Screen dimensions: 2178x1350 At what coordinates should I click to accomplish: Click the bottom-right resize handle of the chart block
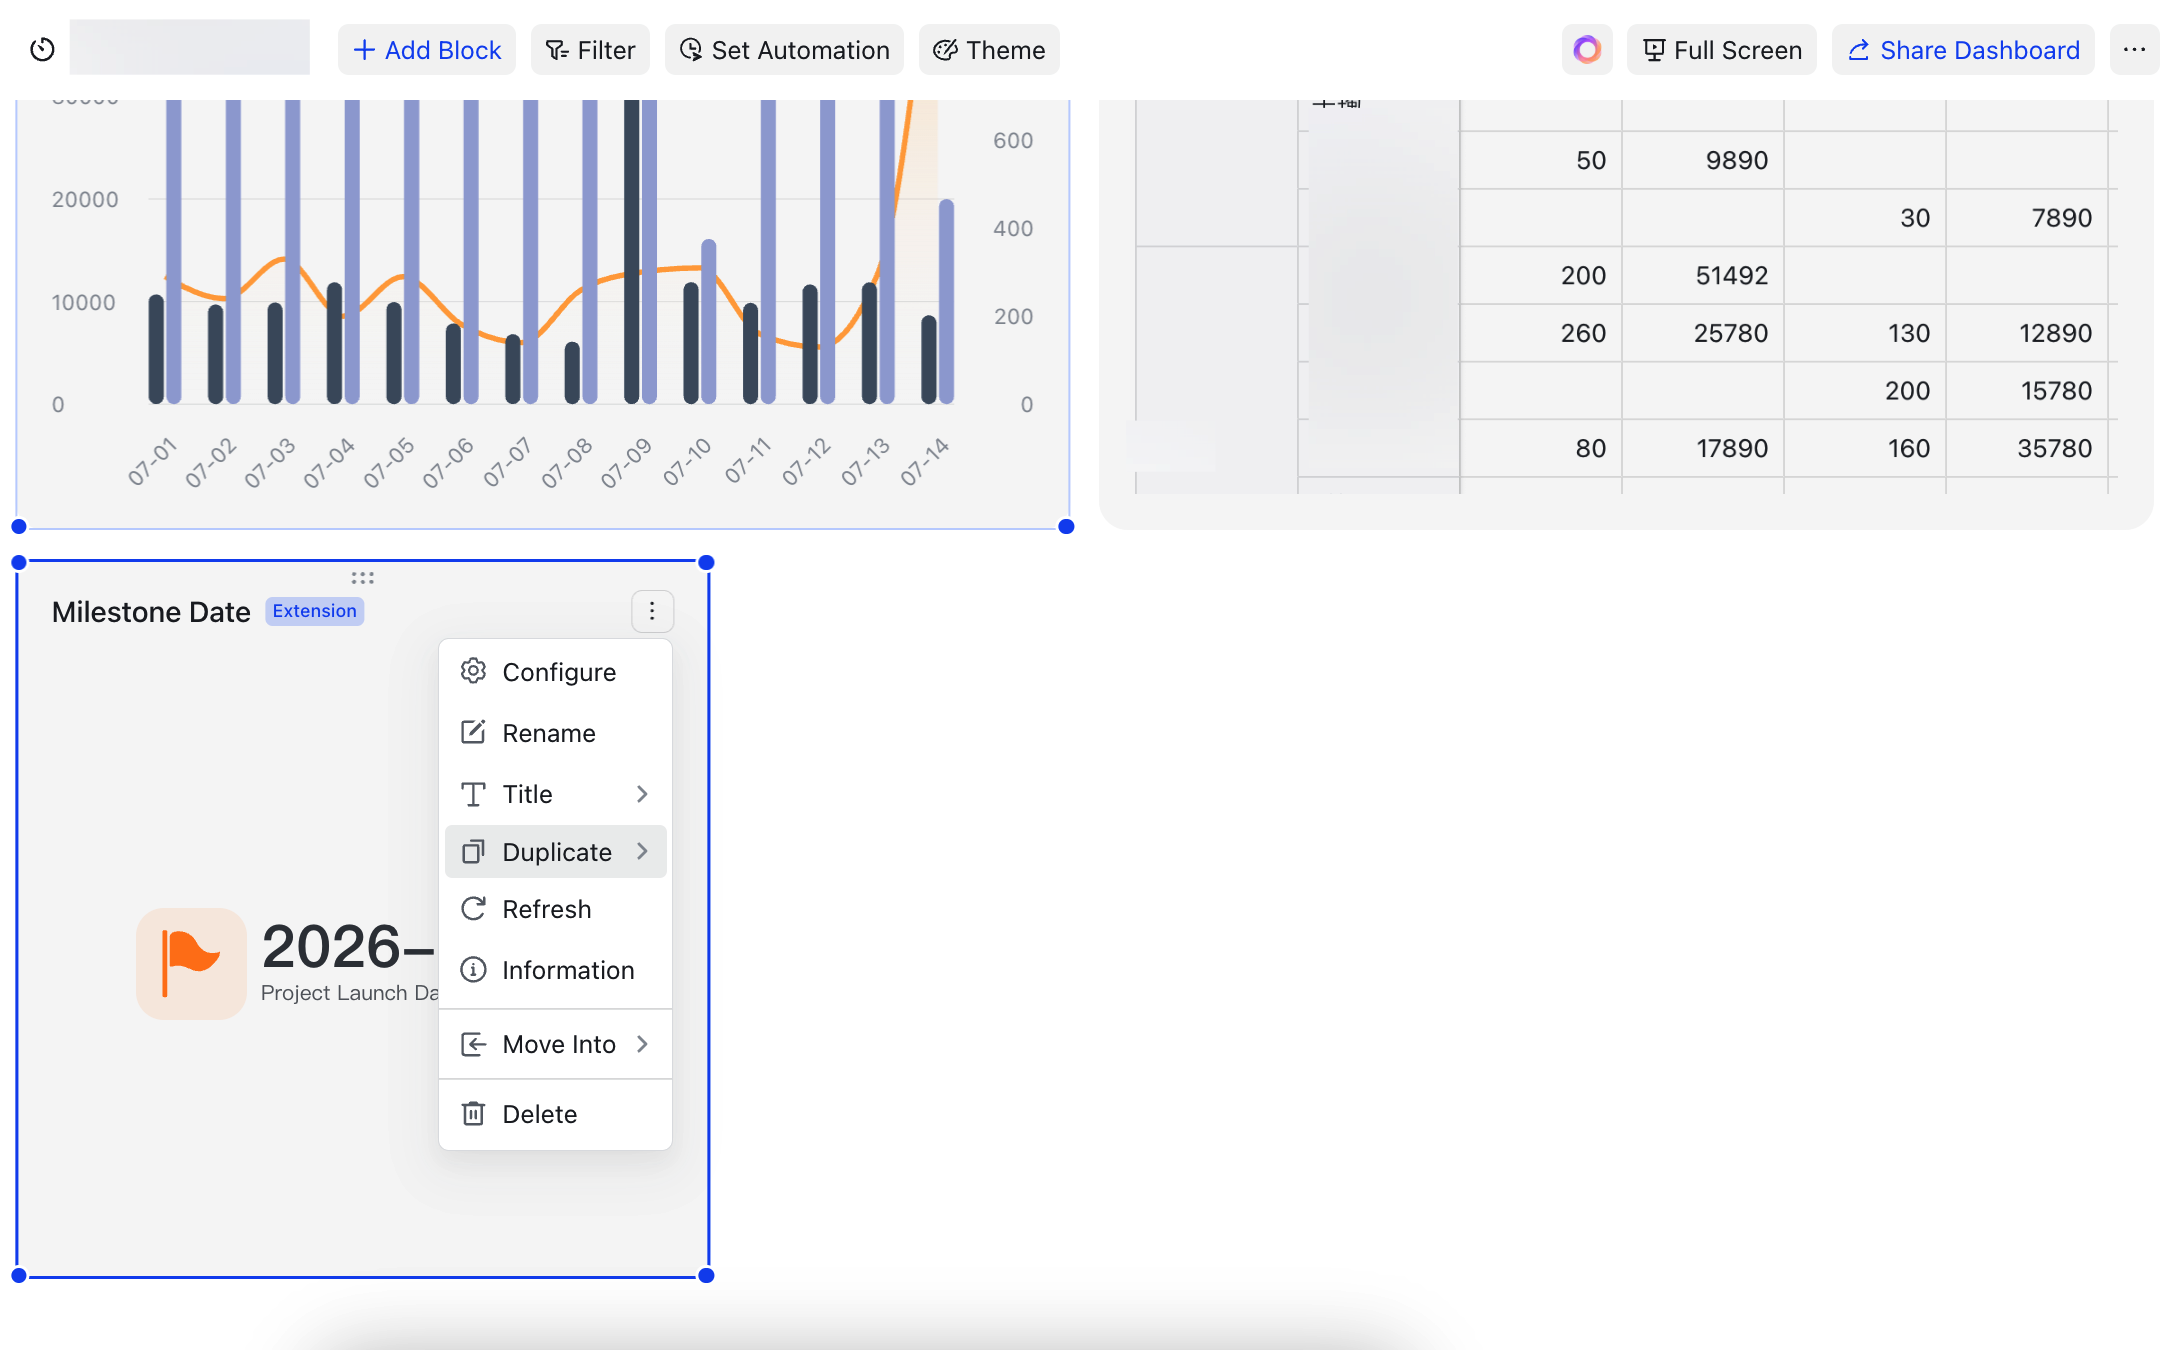click(1066, 527)
